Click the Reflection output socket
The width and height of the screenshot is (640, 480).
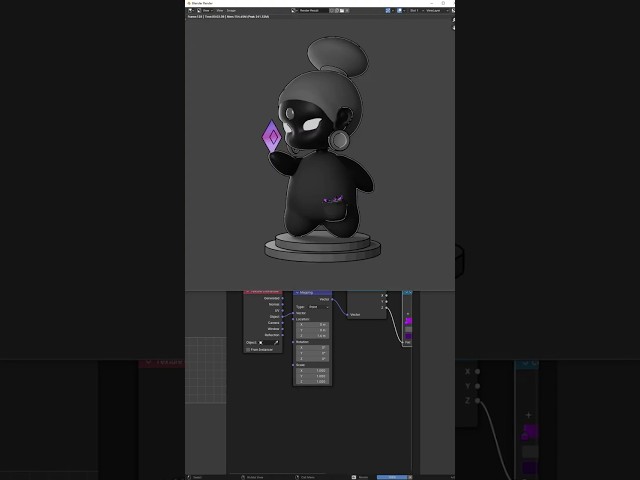click(282, 335)
